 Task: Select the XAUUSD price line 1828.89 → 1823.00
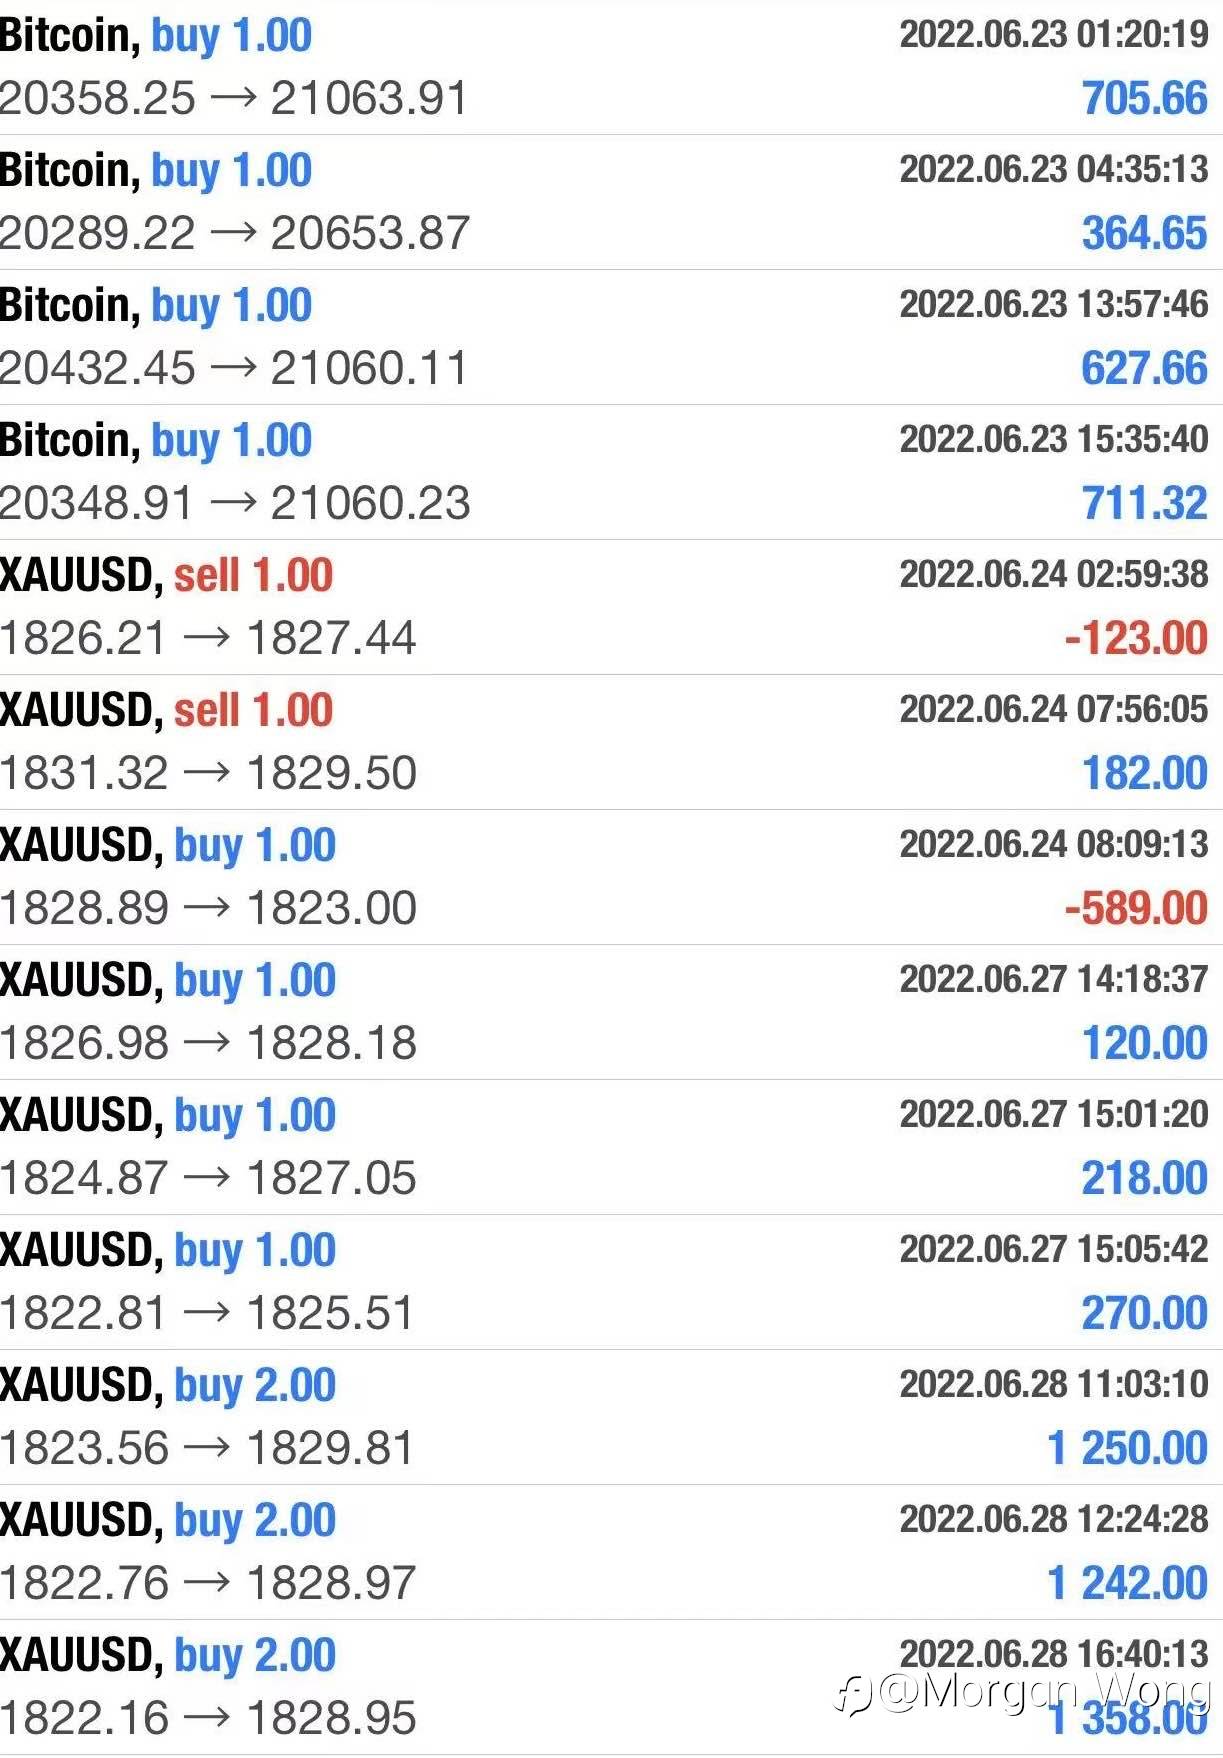pos(208,909)
